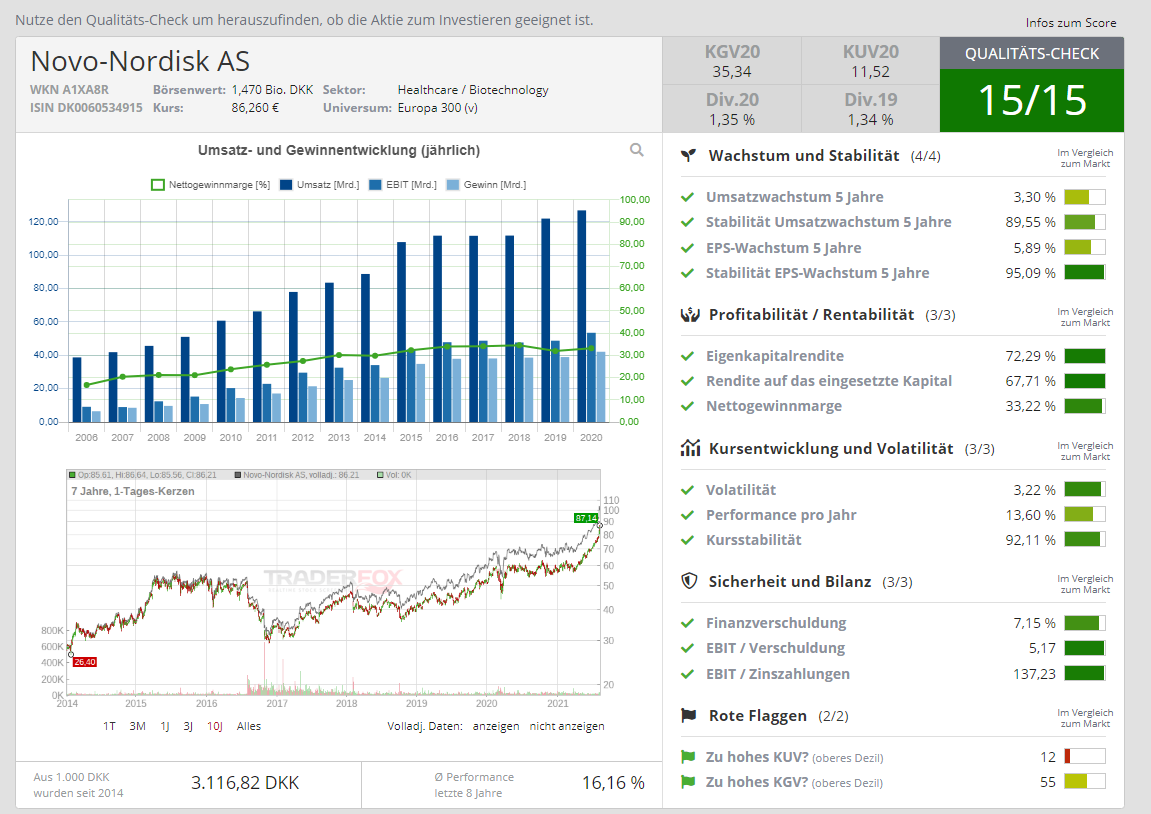The width and height of the screenshot is (1151, 814).
Task: Click the plant icon beside Wachstum und Stabilität
Action: tap(688, 156)
